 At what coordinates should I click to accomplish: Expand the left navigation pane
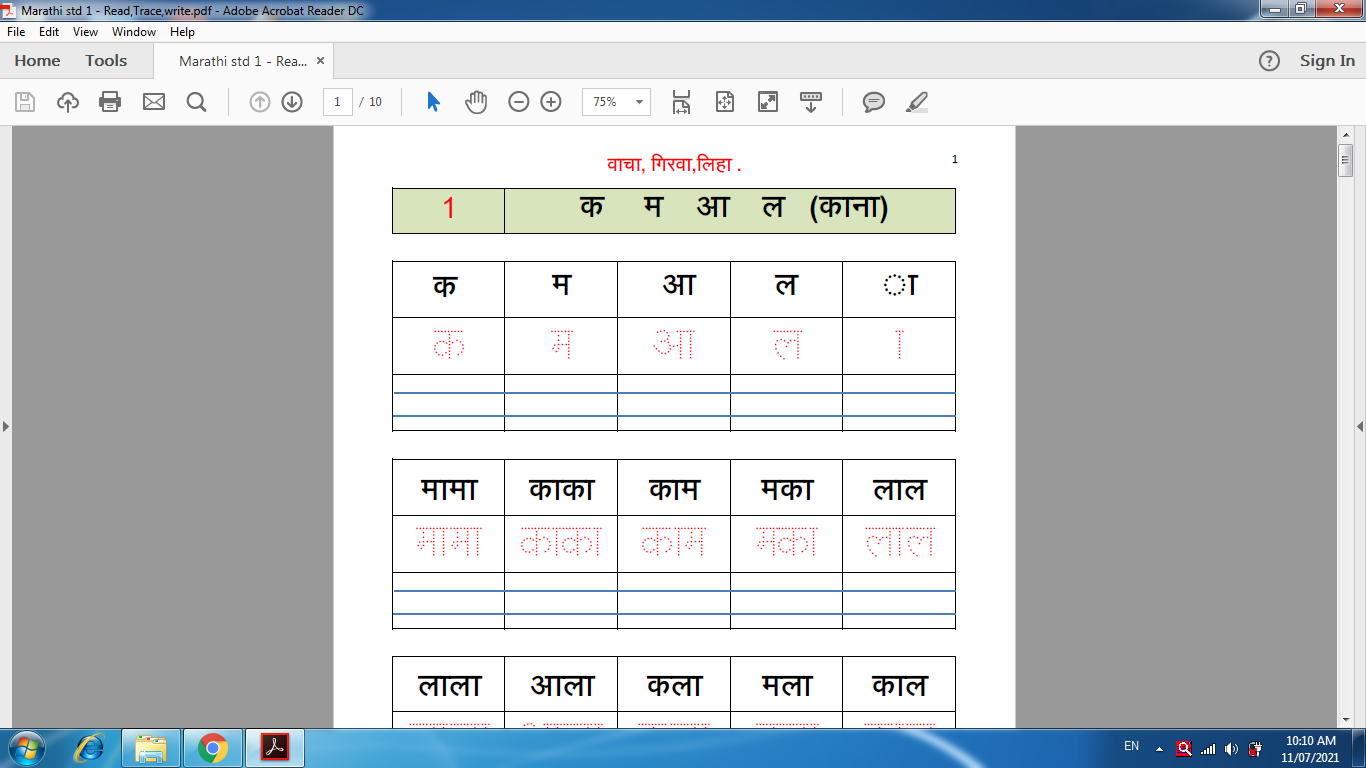point(7,425)
